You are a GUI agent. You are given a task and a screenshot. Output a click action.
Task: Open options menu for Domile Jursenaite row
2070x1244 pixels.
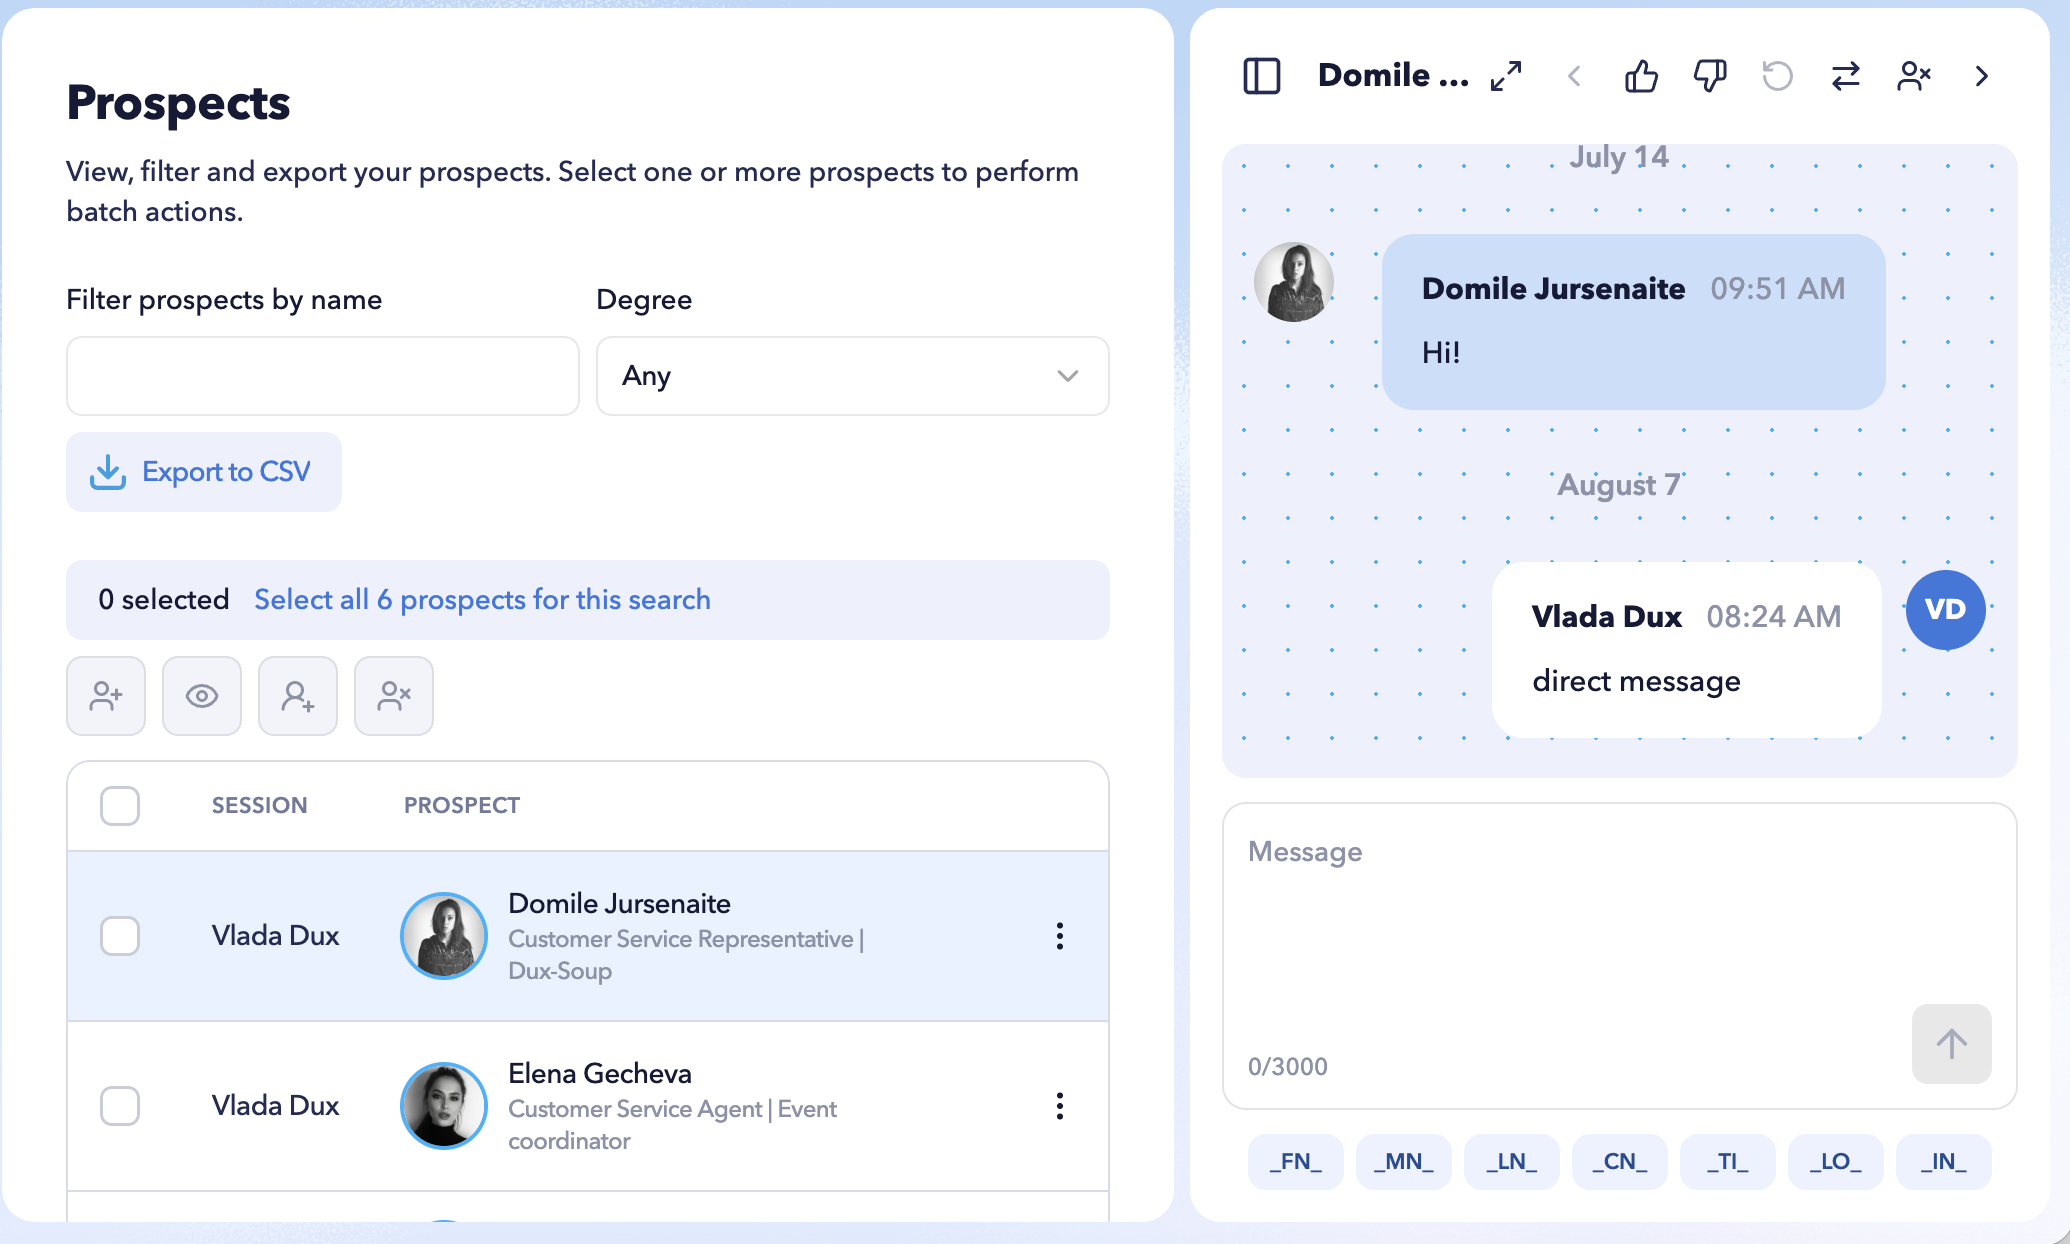[x=1060, y=936]
